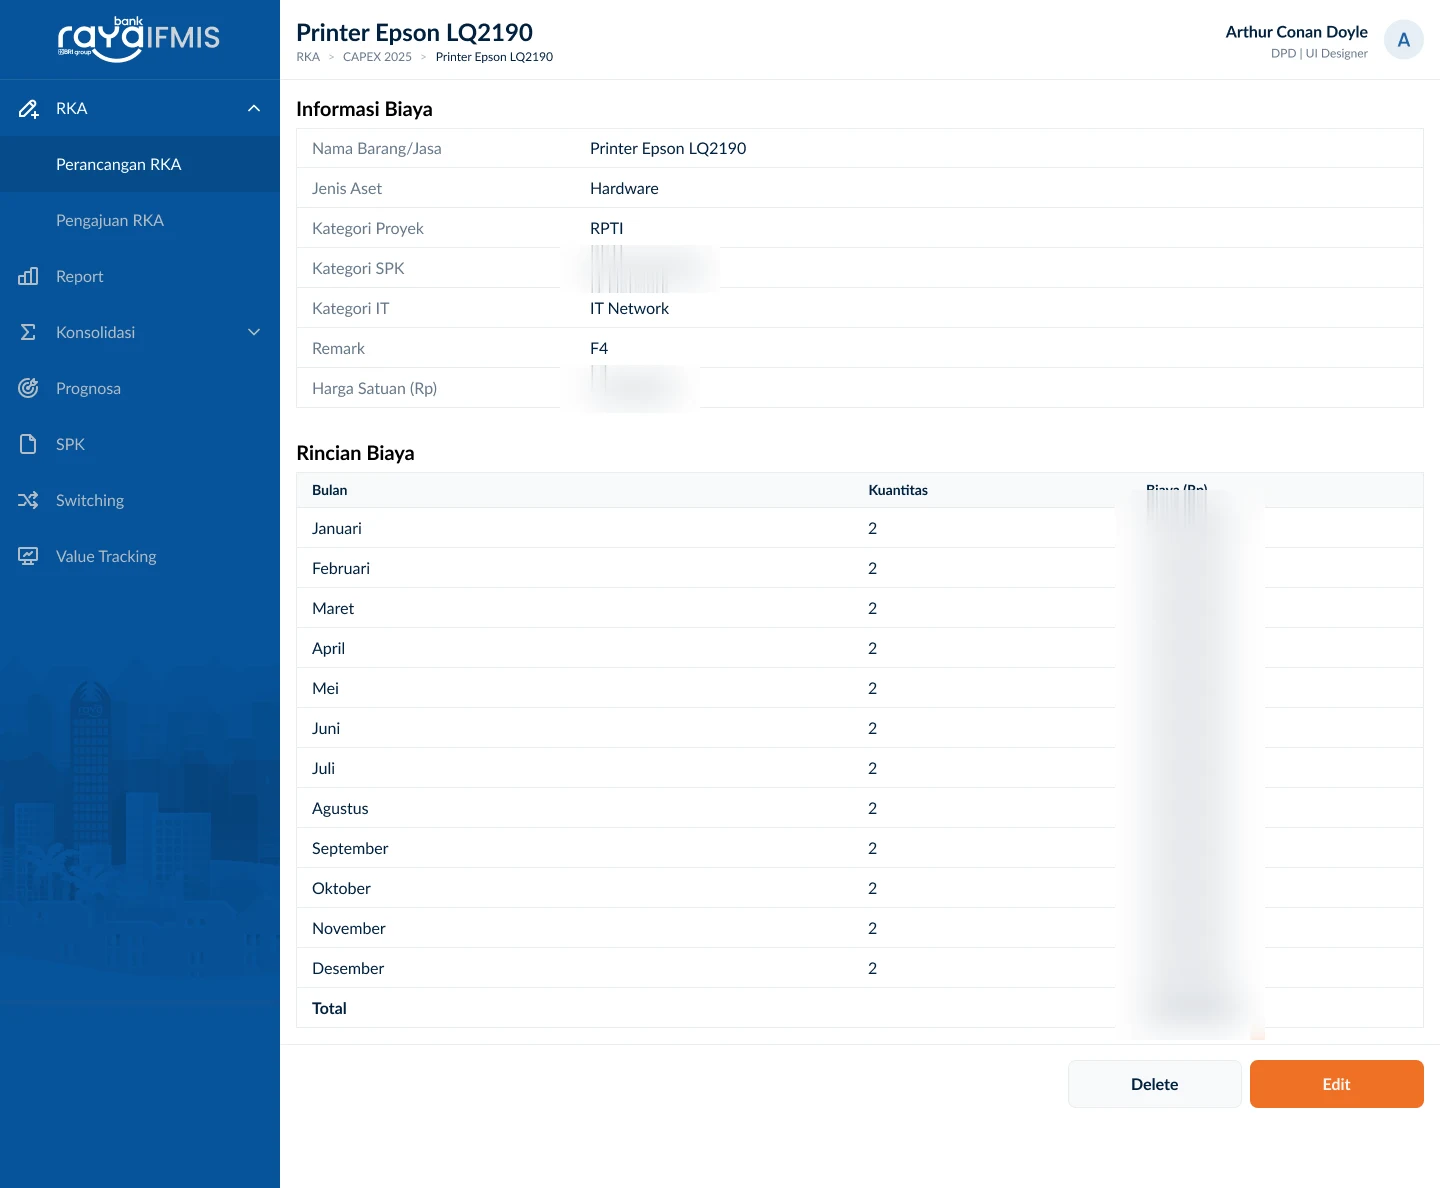The width and height of the screenshot is (1440, 1188).
Task: Click the Jenis Aset label
Action: pyautogui.click(x=347, y=188)
